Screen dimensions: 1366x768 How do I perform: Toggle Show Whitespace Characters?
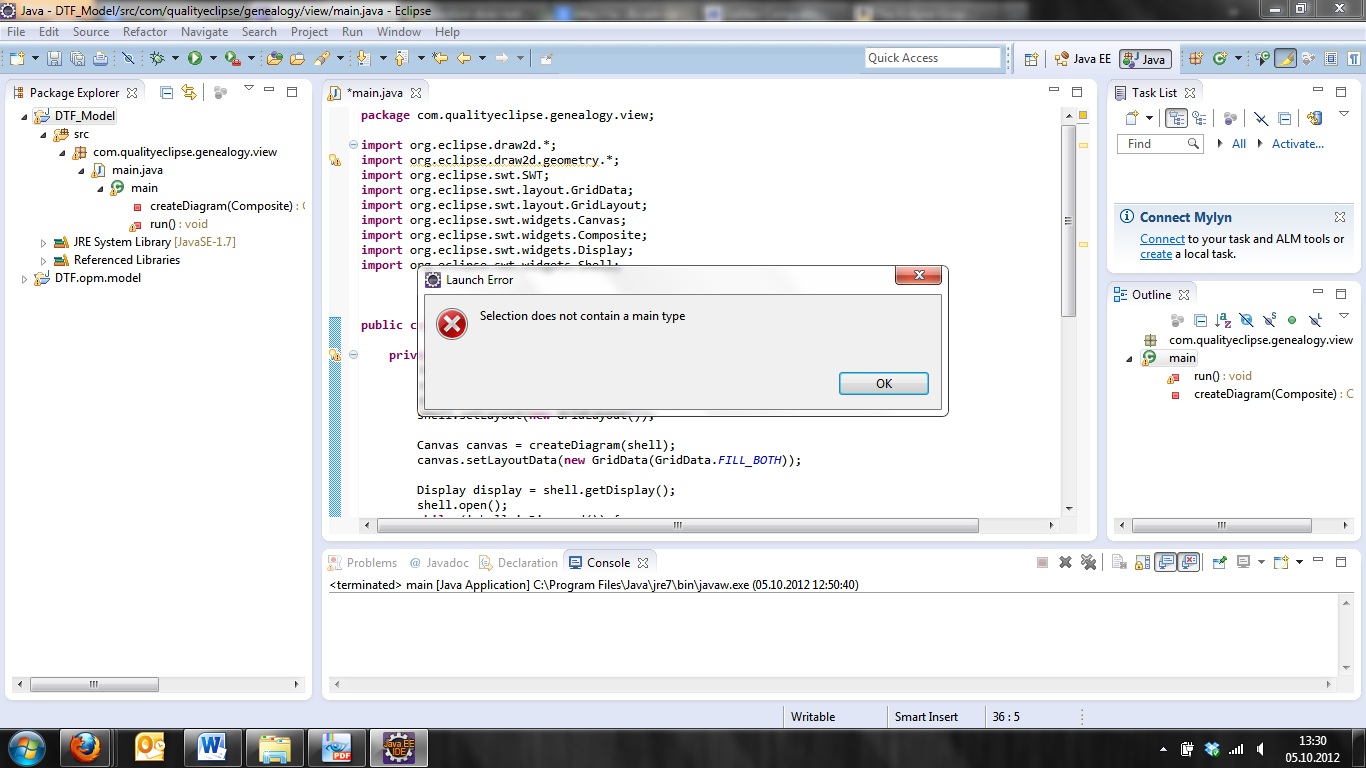coord(1354,58)
